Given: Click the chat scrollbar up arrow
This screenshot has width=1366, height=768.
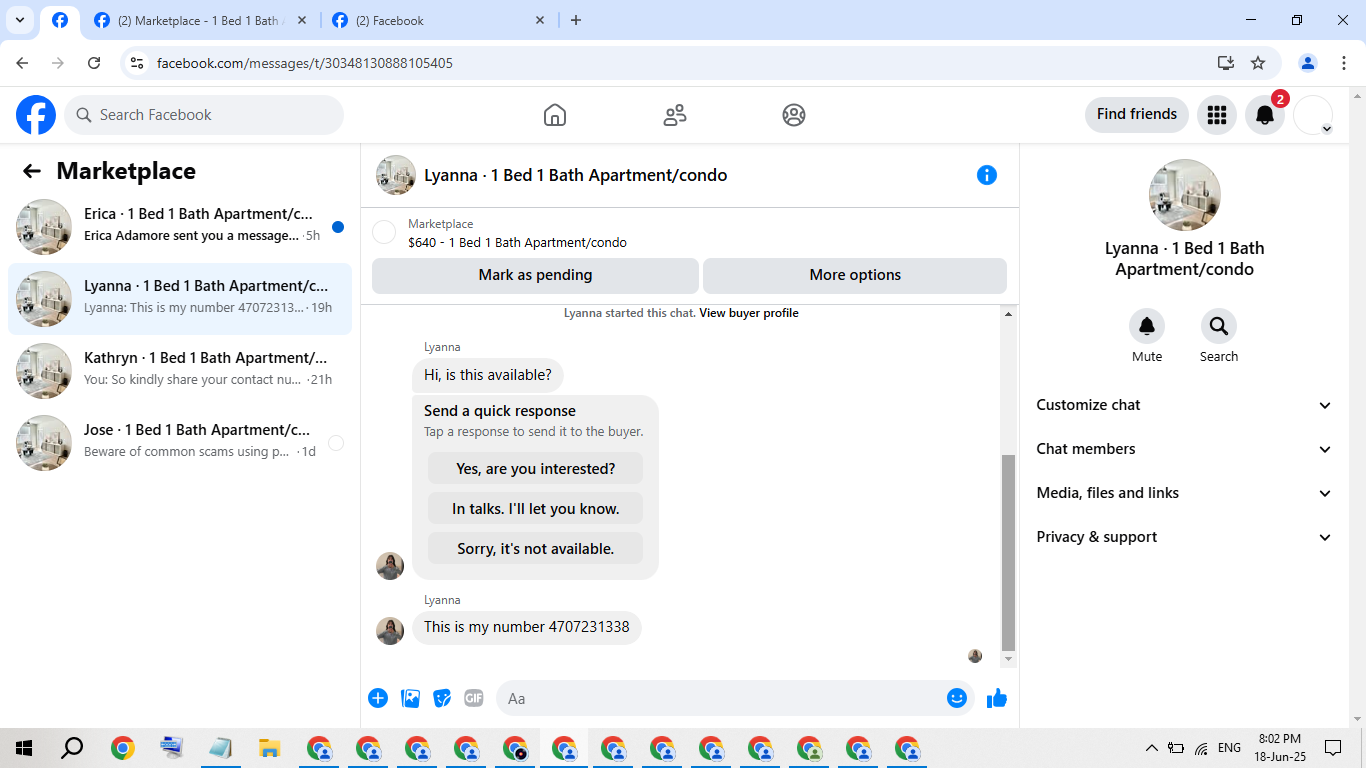Looking at the screenshot, I should coord(1008,315).
